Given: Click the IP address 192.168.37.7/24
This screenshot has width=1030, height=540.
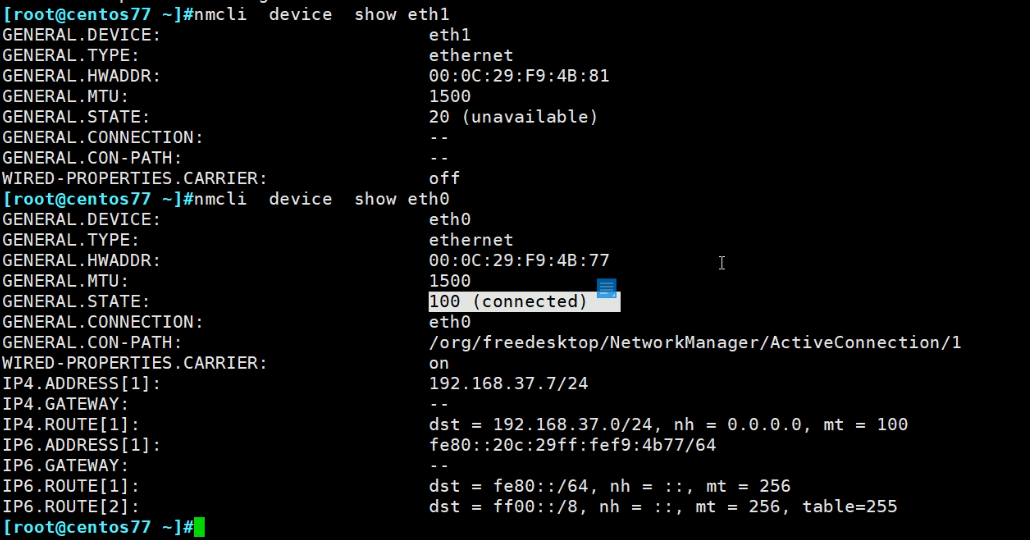Looking at the screenshot, I should pyautogui.click(x=502, y=383).
